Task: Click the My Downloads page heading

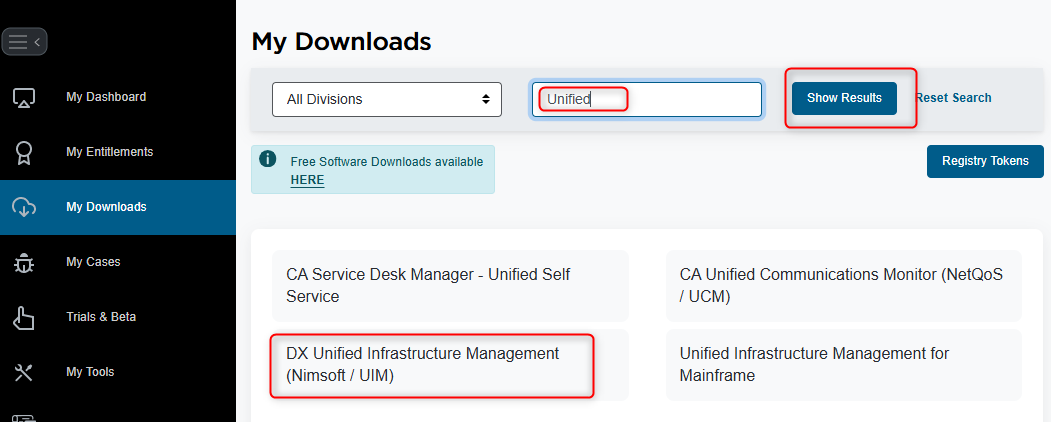Action: pos(341,42)
